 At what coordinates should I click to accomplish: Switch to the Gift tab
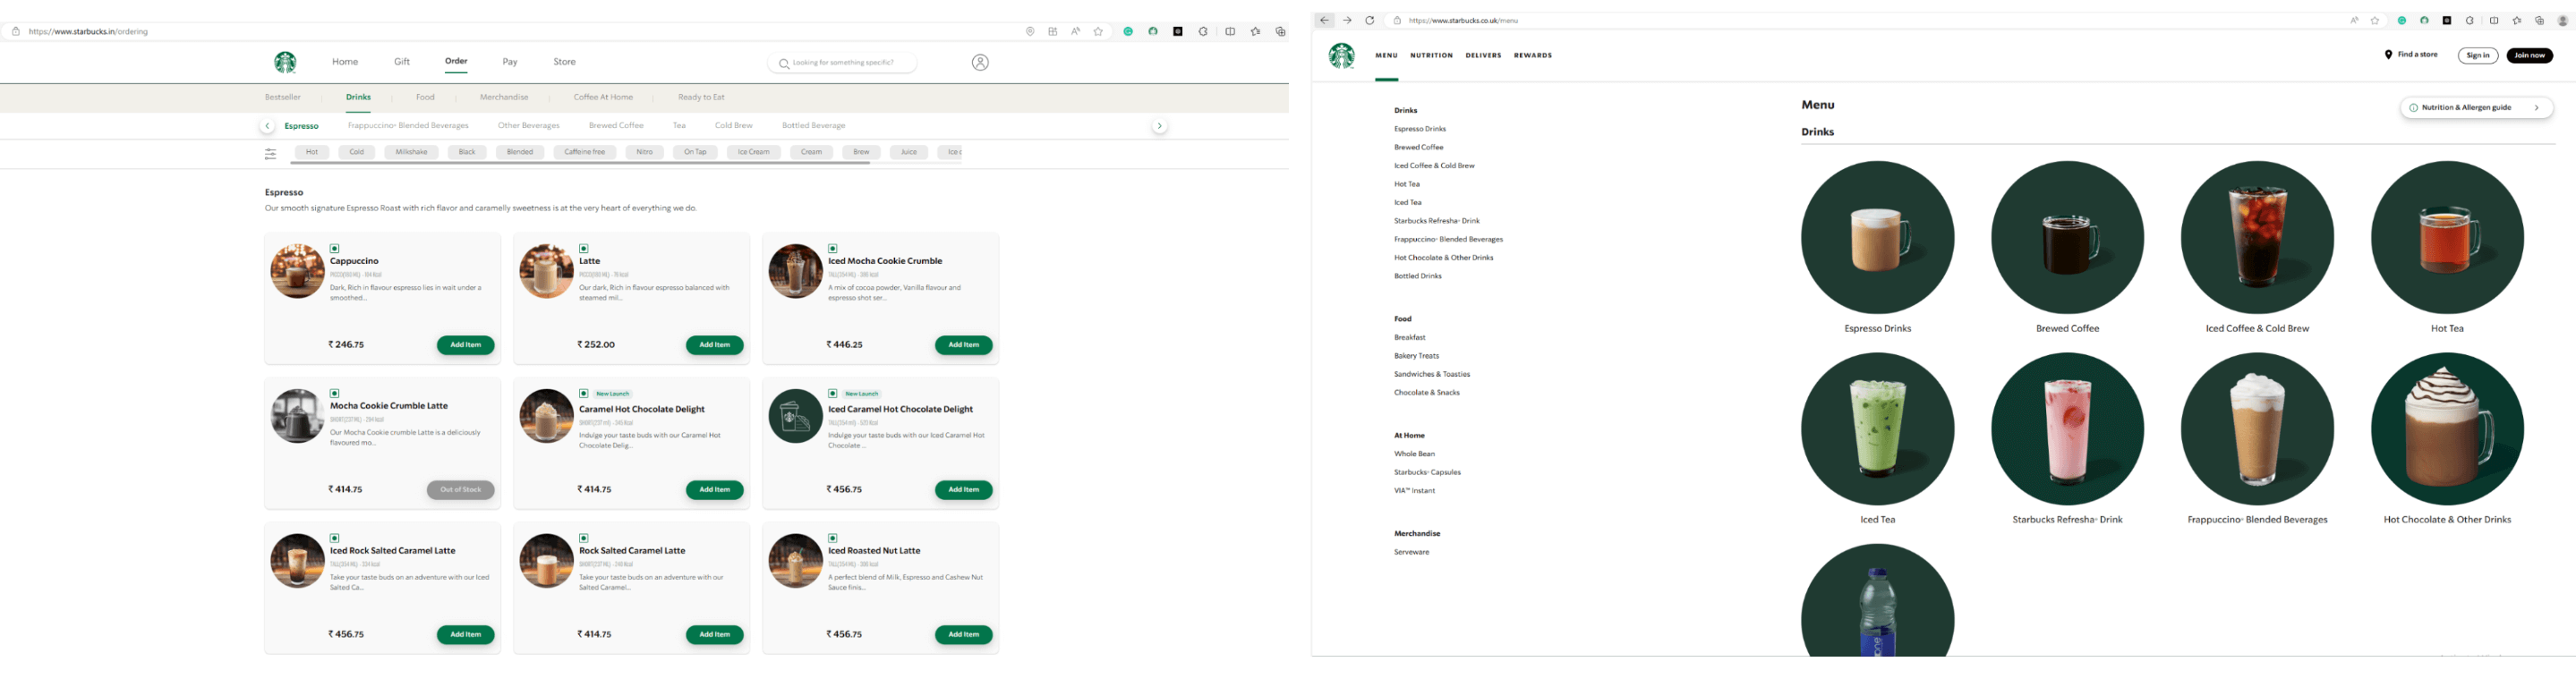tap(402, 62)
